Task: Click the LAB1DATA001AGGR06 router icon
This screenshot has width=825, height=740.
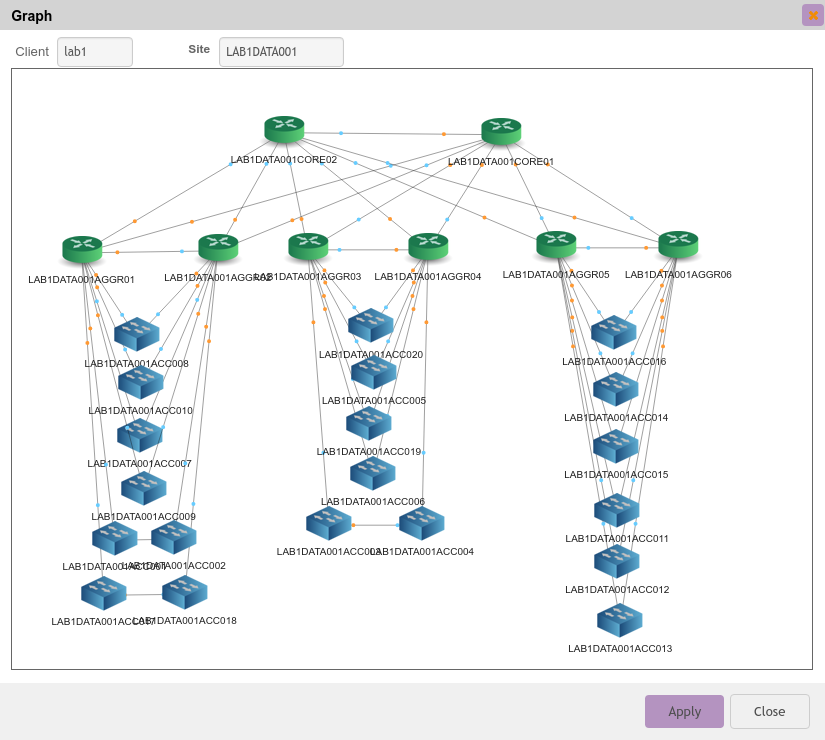Action: coord(678,244)
